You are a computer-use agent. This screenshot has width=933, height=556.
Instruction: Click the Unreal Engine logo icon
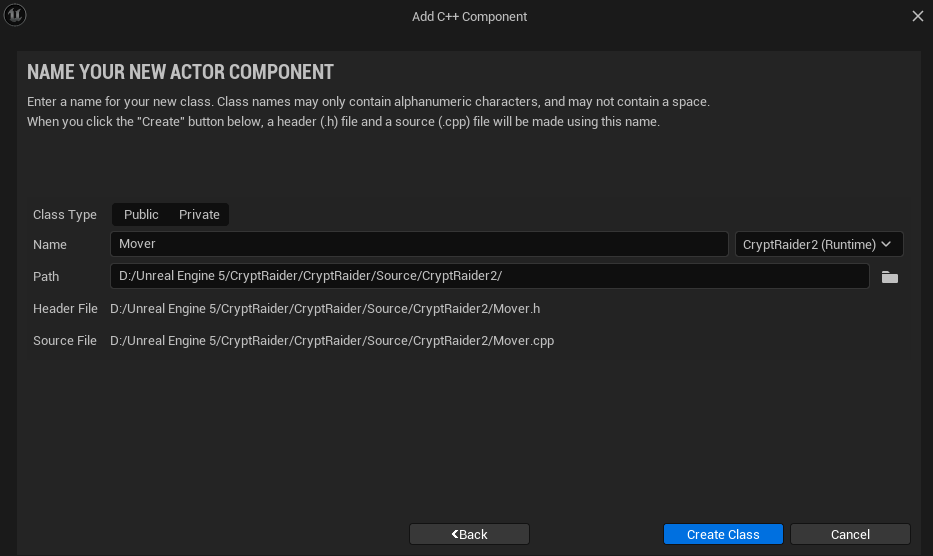(x=15, y=15)
